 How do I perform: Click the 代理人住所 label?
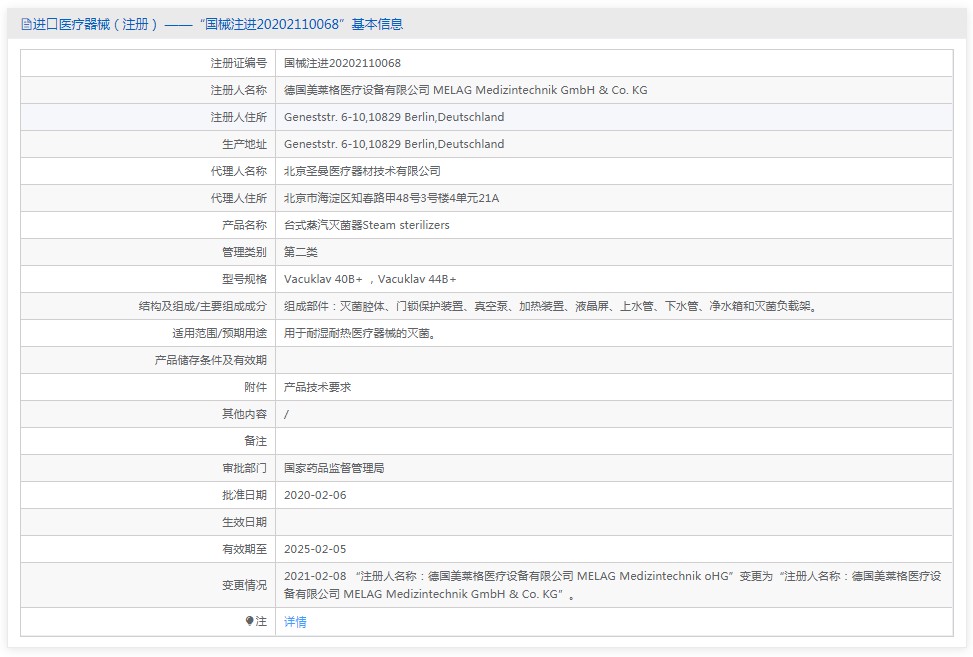pyautogui.click(x=239, y=198)
